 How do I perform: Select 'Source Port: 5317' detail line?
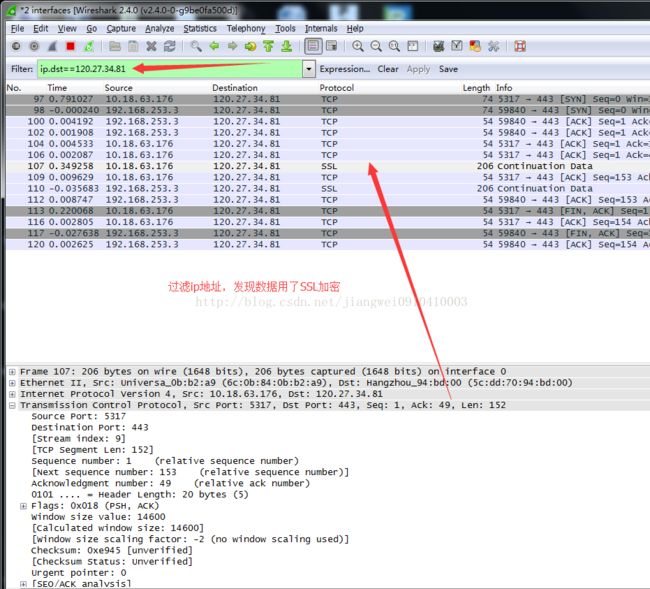coord(79,416)
